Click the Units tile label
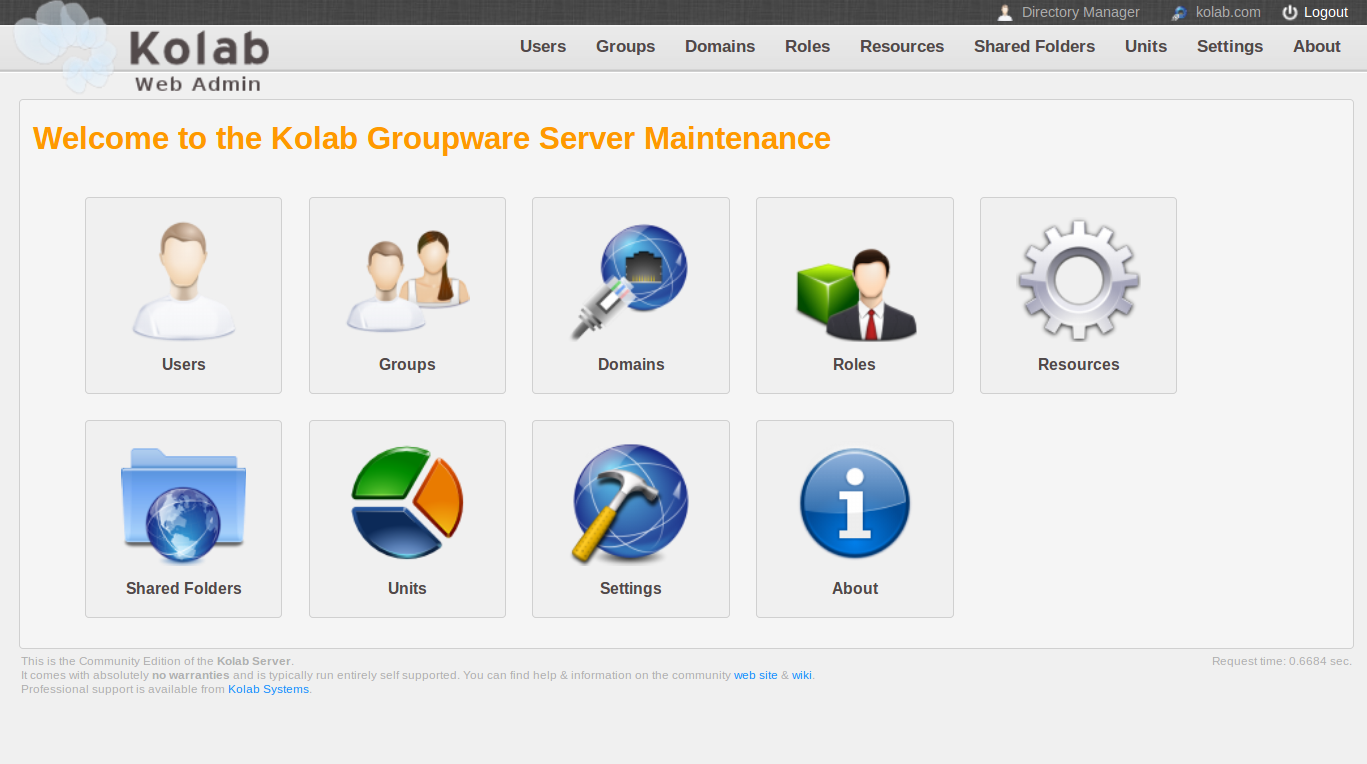 click(x=407, y=589)
